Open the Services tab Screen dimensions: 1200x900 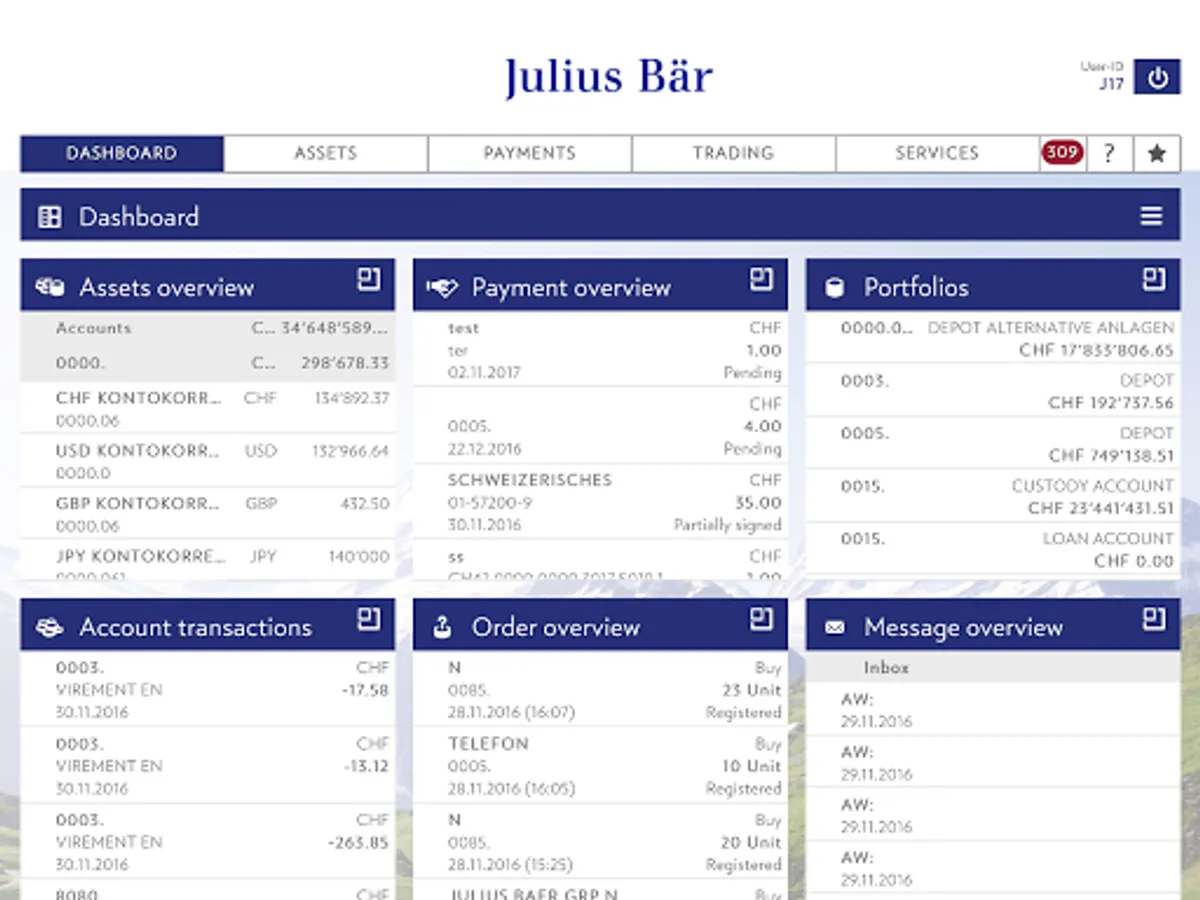point(937,154)
